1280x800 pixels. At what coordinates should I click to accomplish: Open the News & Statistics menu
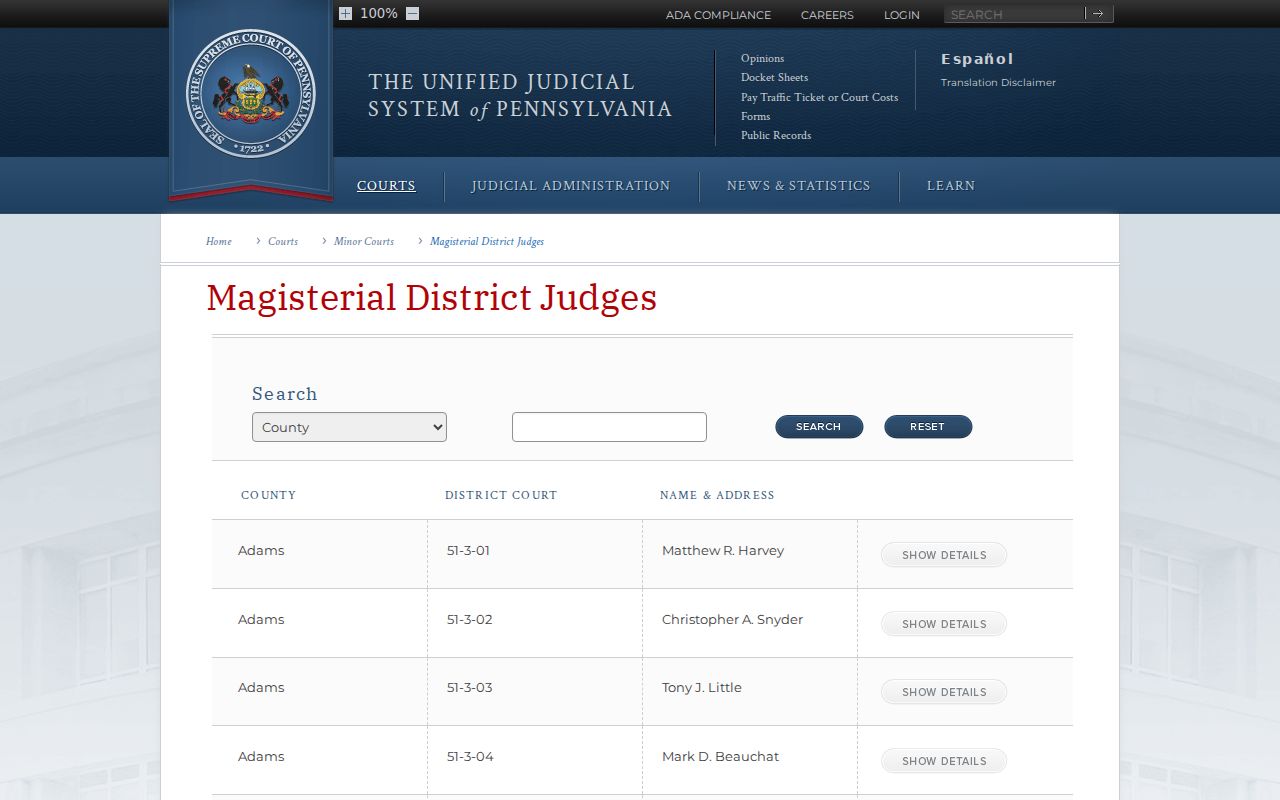[x=798, y=186]
